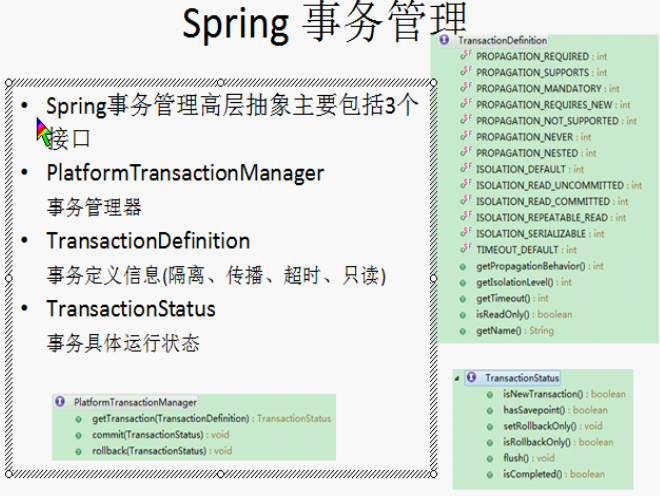This screenshot has width=660, height=496.
Task: Click the bottom-right text box resize handle
Action: 434,474
